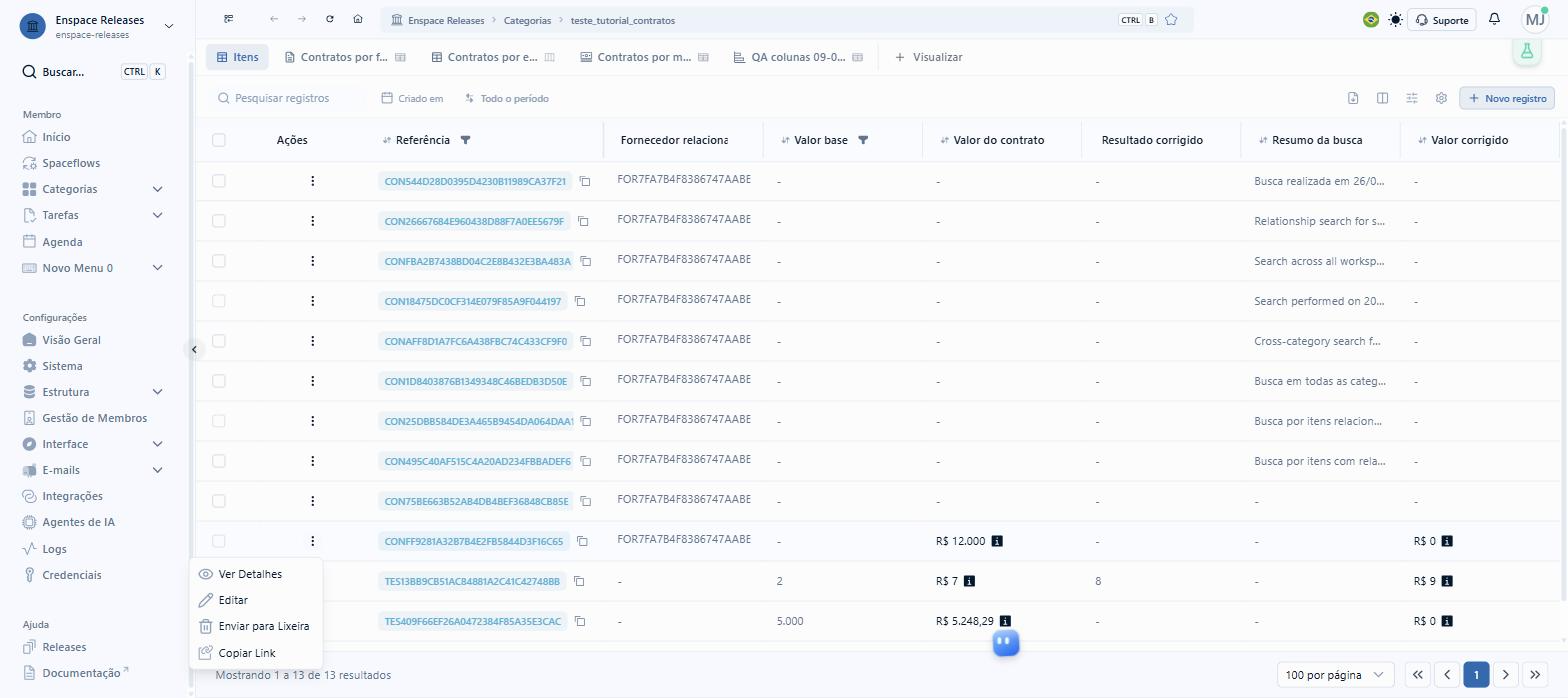This screenshot has width=1568, height=698.
Task: Open the green lab flask icon
Action: coord(1526,51)
